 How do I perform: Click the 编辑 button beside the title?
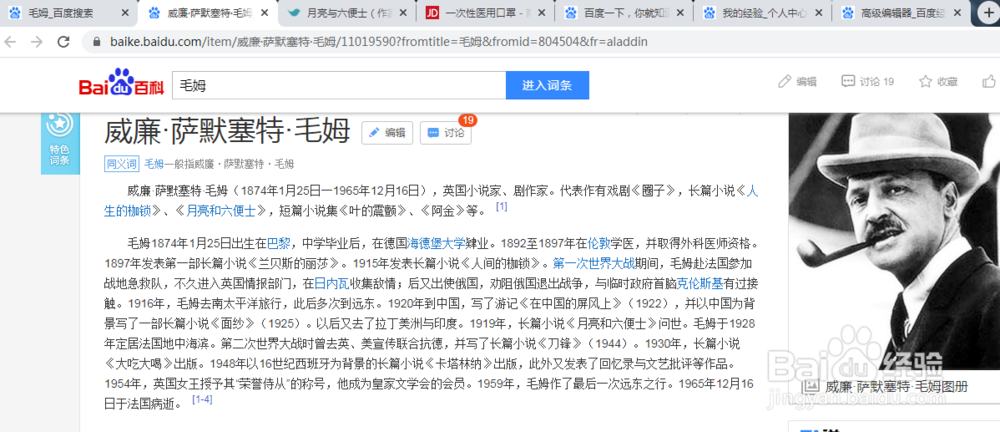click(x=387, y=133)
